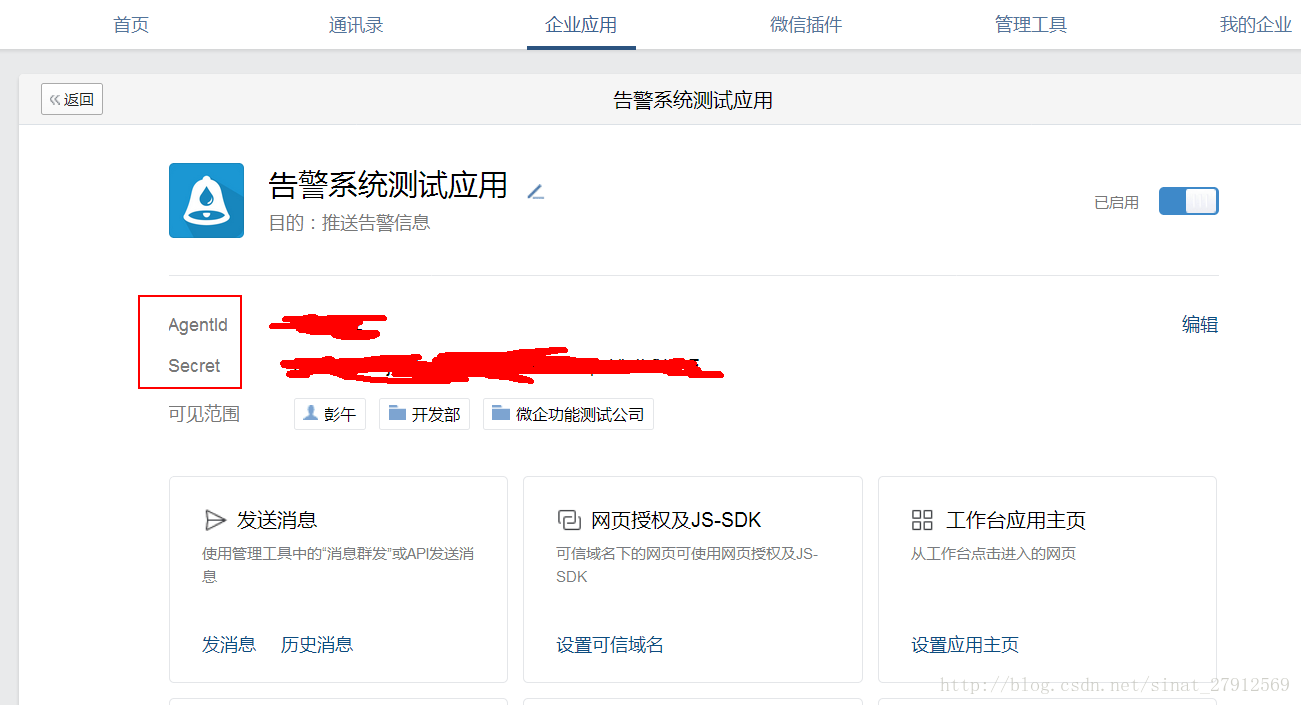Switch to the 微信插件 tab

pyautogui.click(x=806, y=24)
